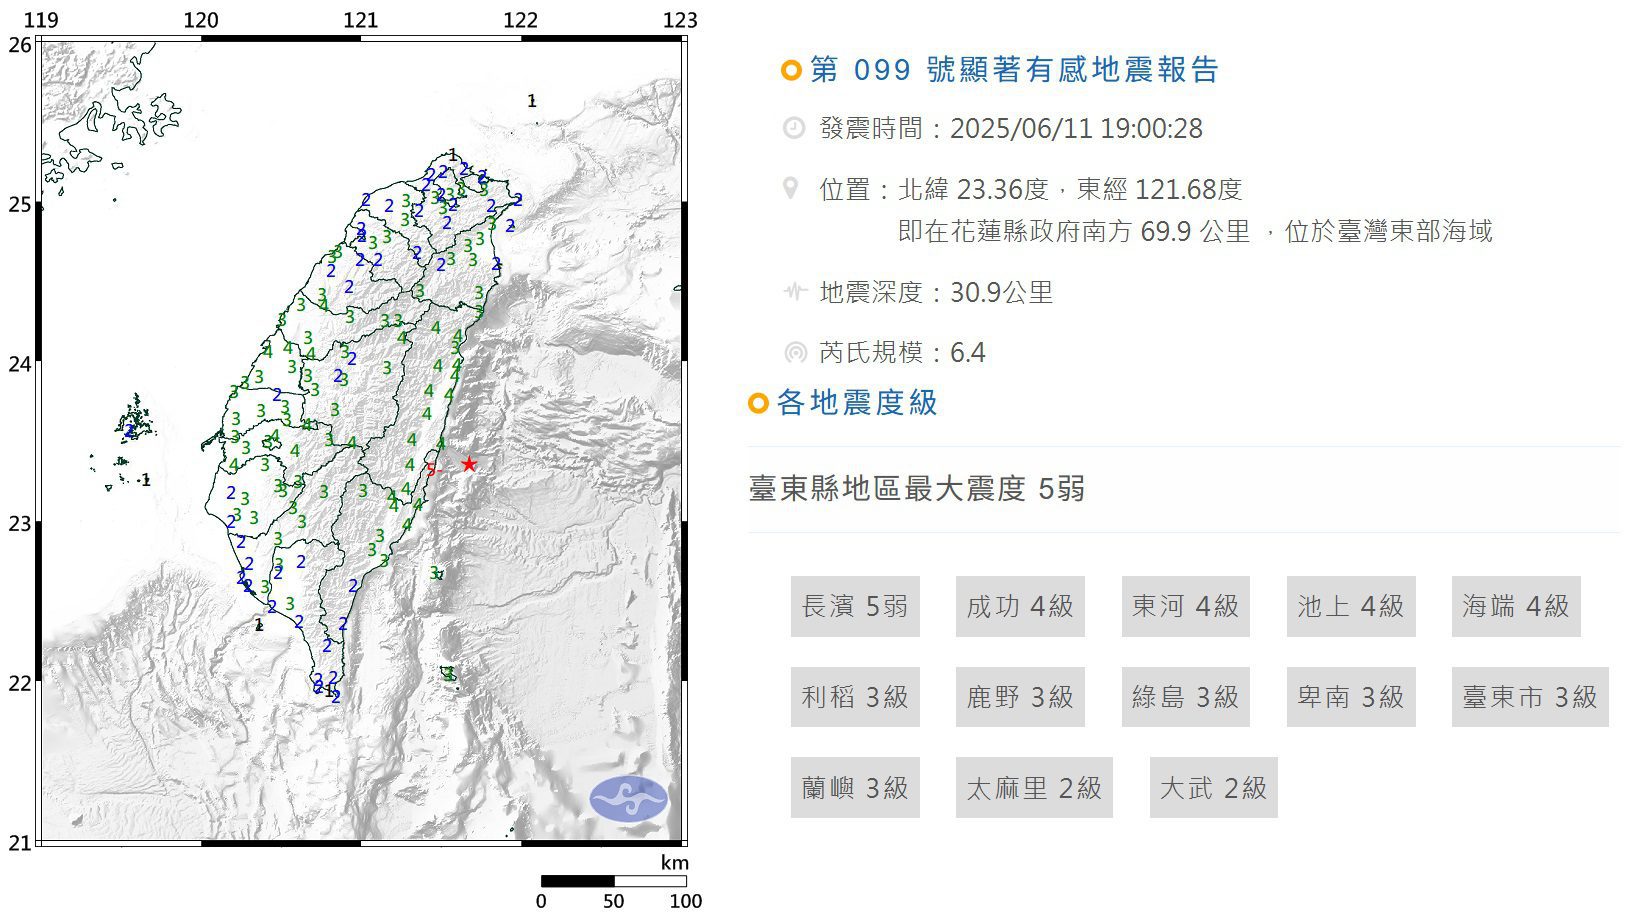Click the 各地震度級 section heading
1626x920 pixels.
[x=857, y=403]
